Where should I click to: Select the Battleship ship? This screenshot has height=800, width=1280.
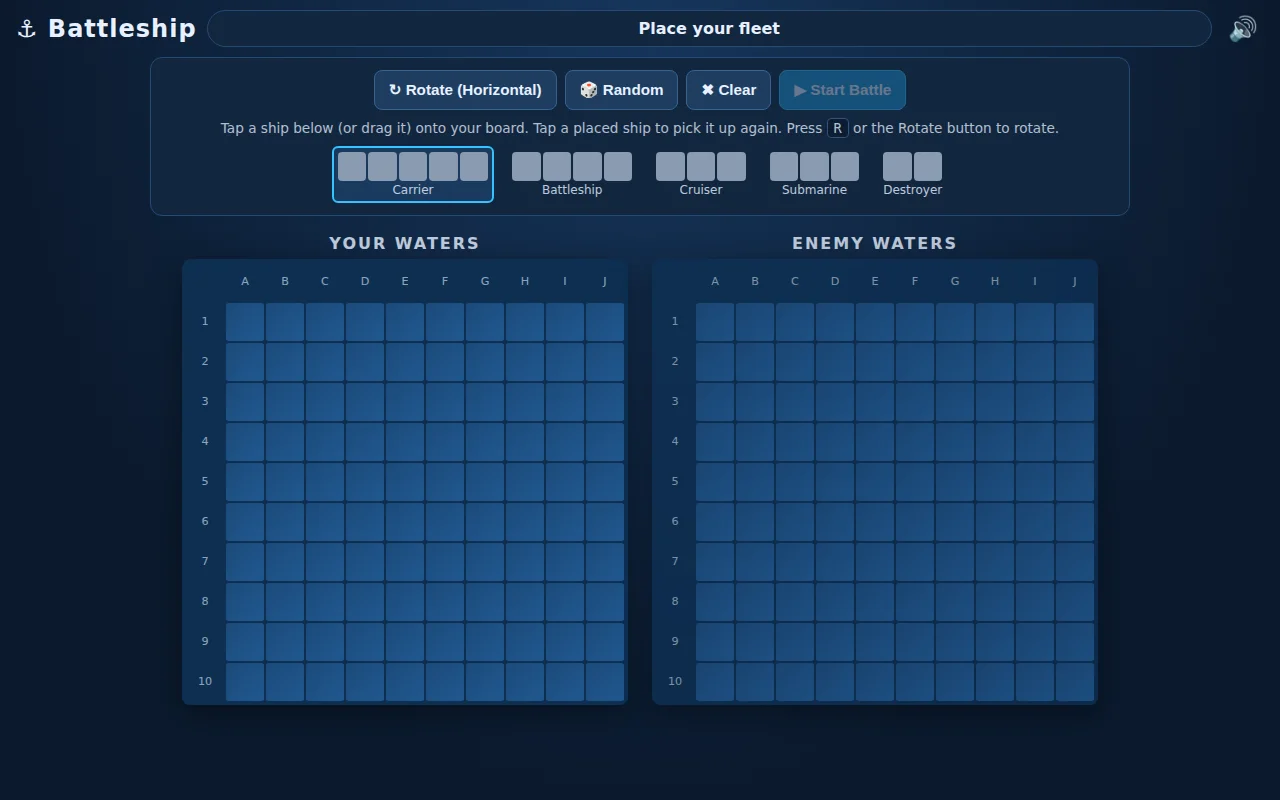572,175
